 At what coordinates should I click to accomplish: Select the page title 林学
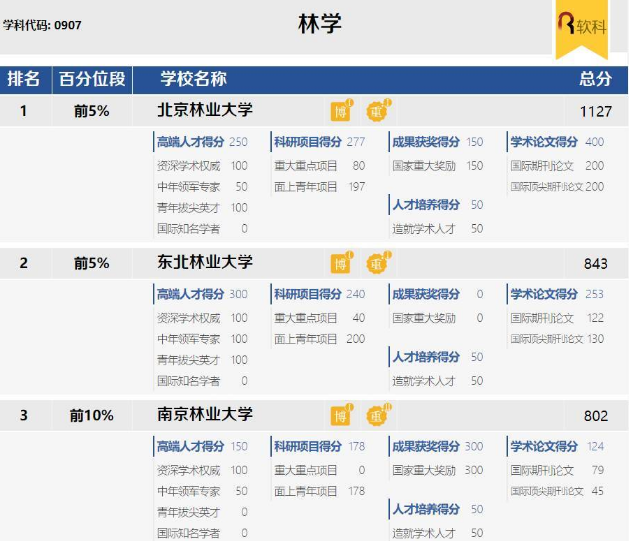[320, 23]
